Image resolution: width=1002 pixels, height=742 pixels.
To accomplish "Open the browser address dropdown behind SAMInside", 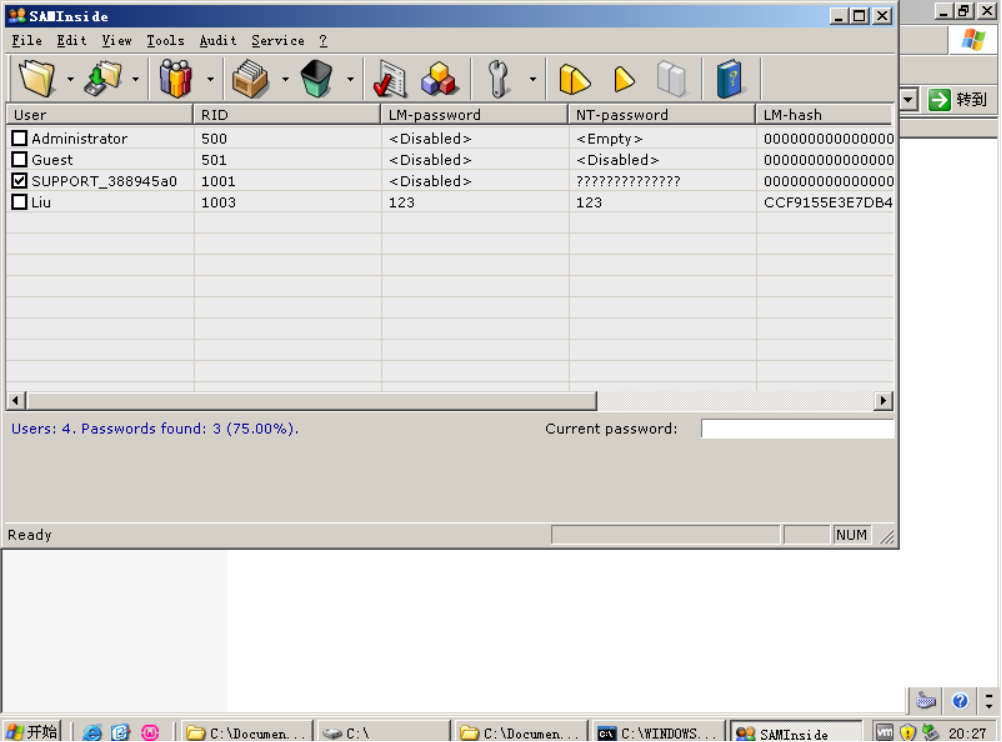I will [909, 100].
